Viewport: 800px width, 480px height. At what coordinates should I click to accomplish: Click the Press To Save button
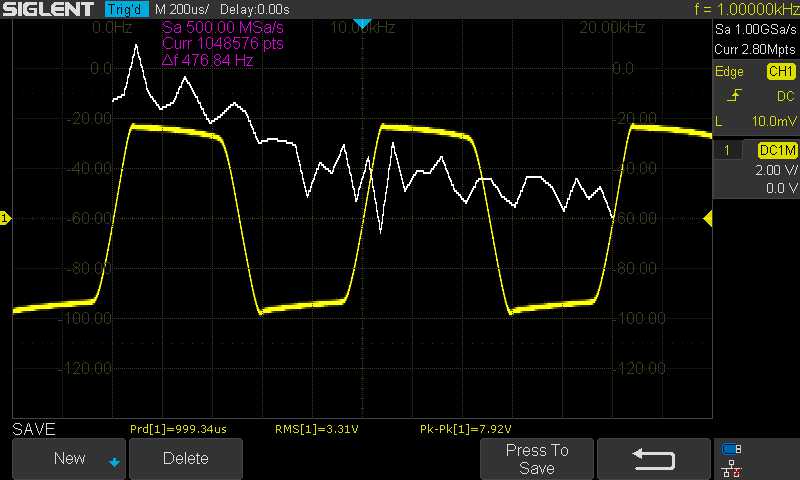pos(537,459)
